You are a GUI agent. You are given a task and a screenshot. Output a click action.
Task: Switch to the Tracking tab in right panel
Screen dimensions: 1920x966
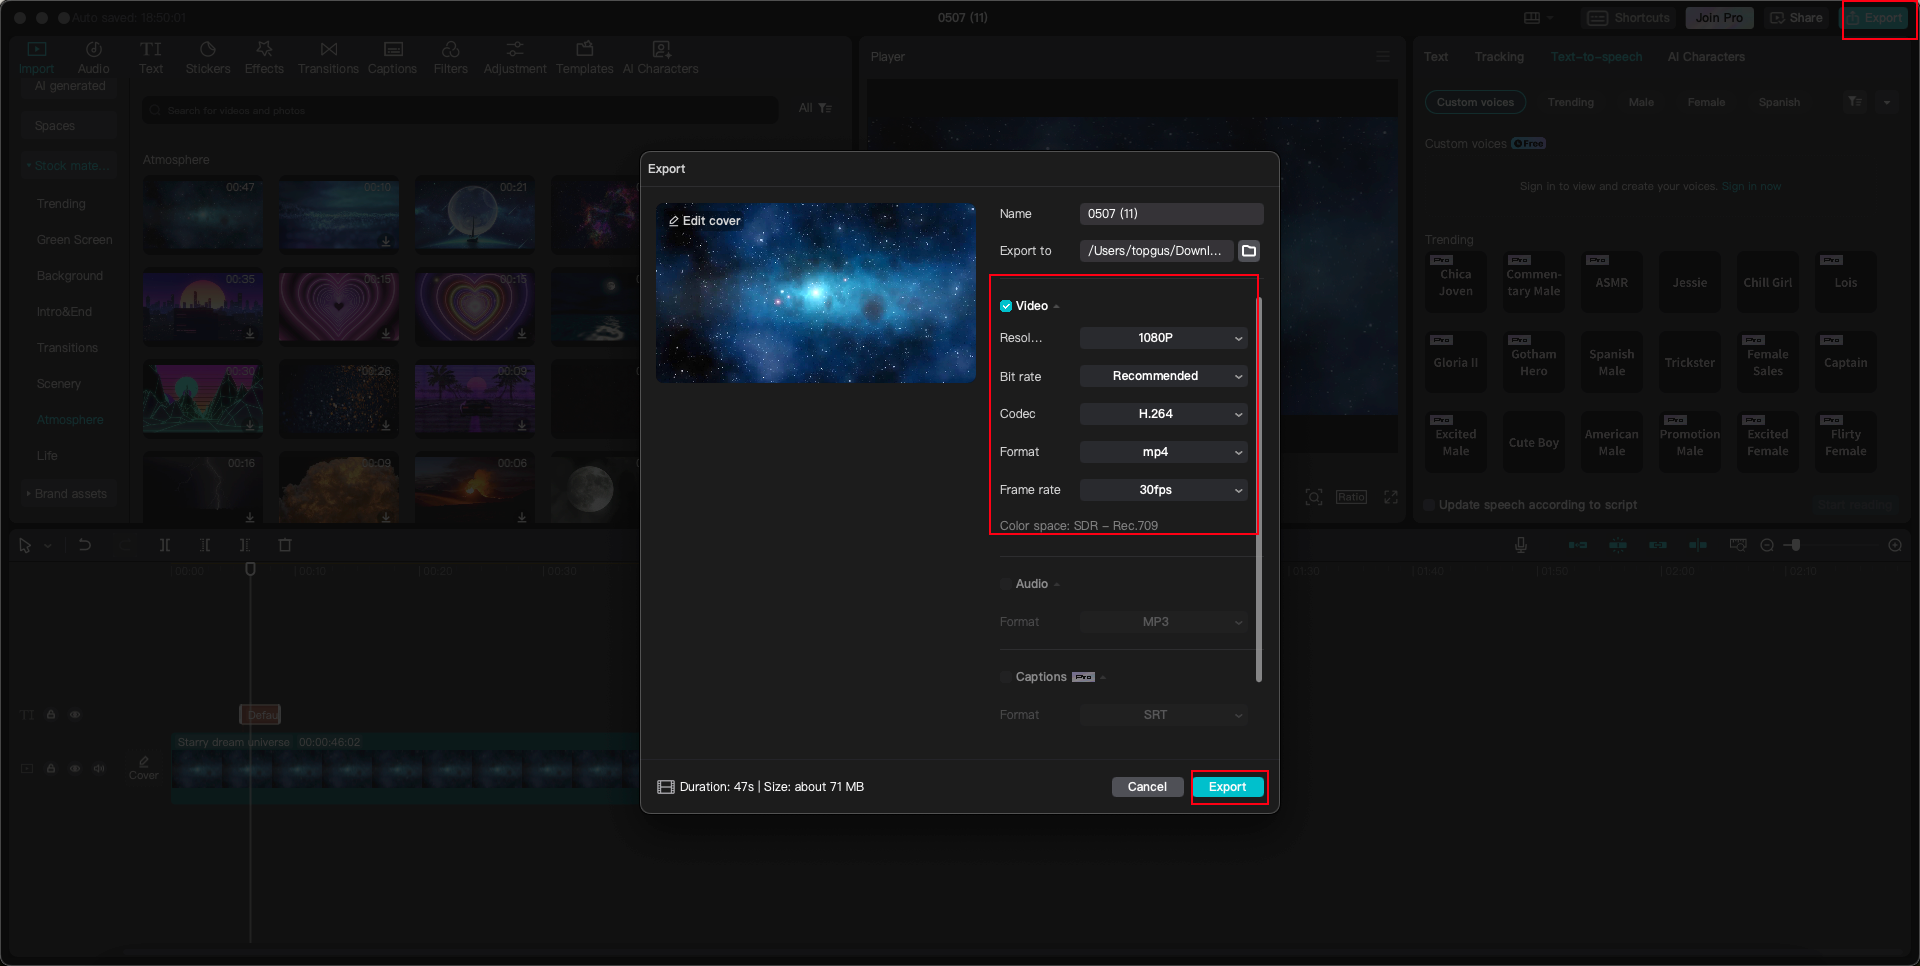pyautogui.click(x=1499, y=57)
